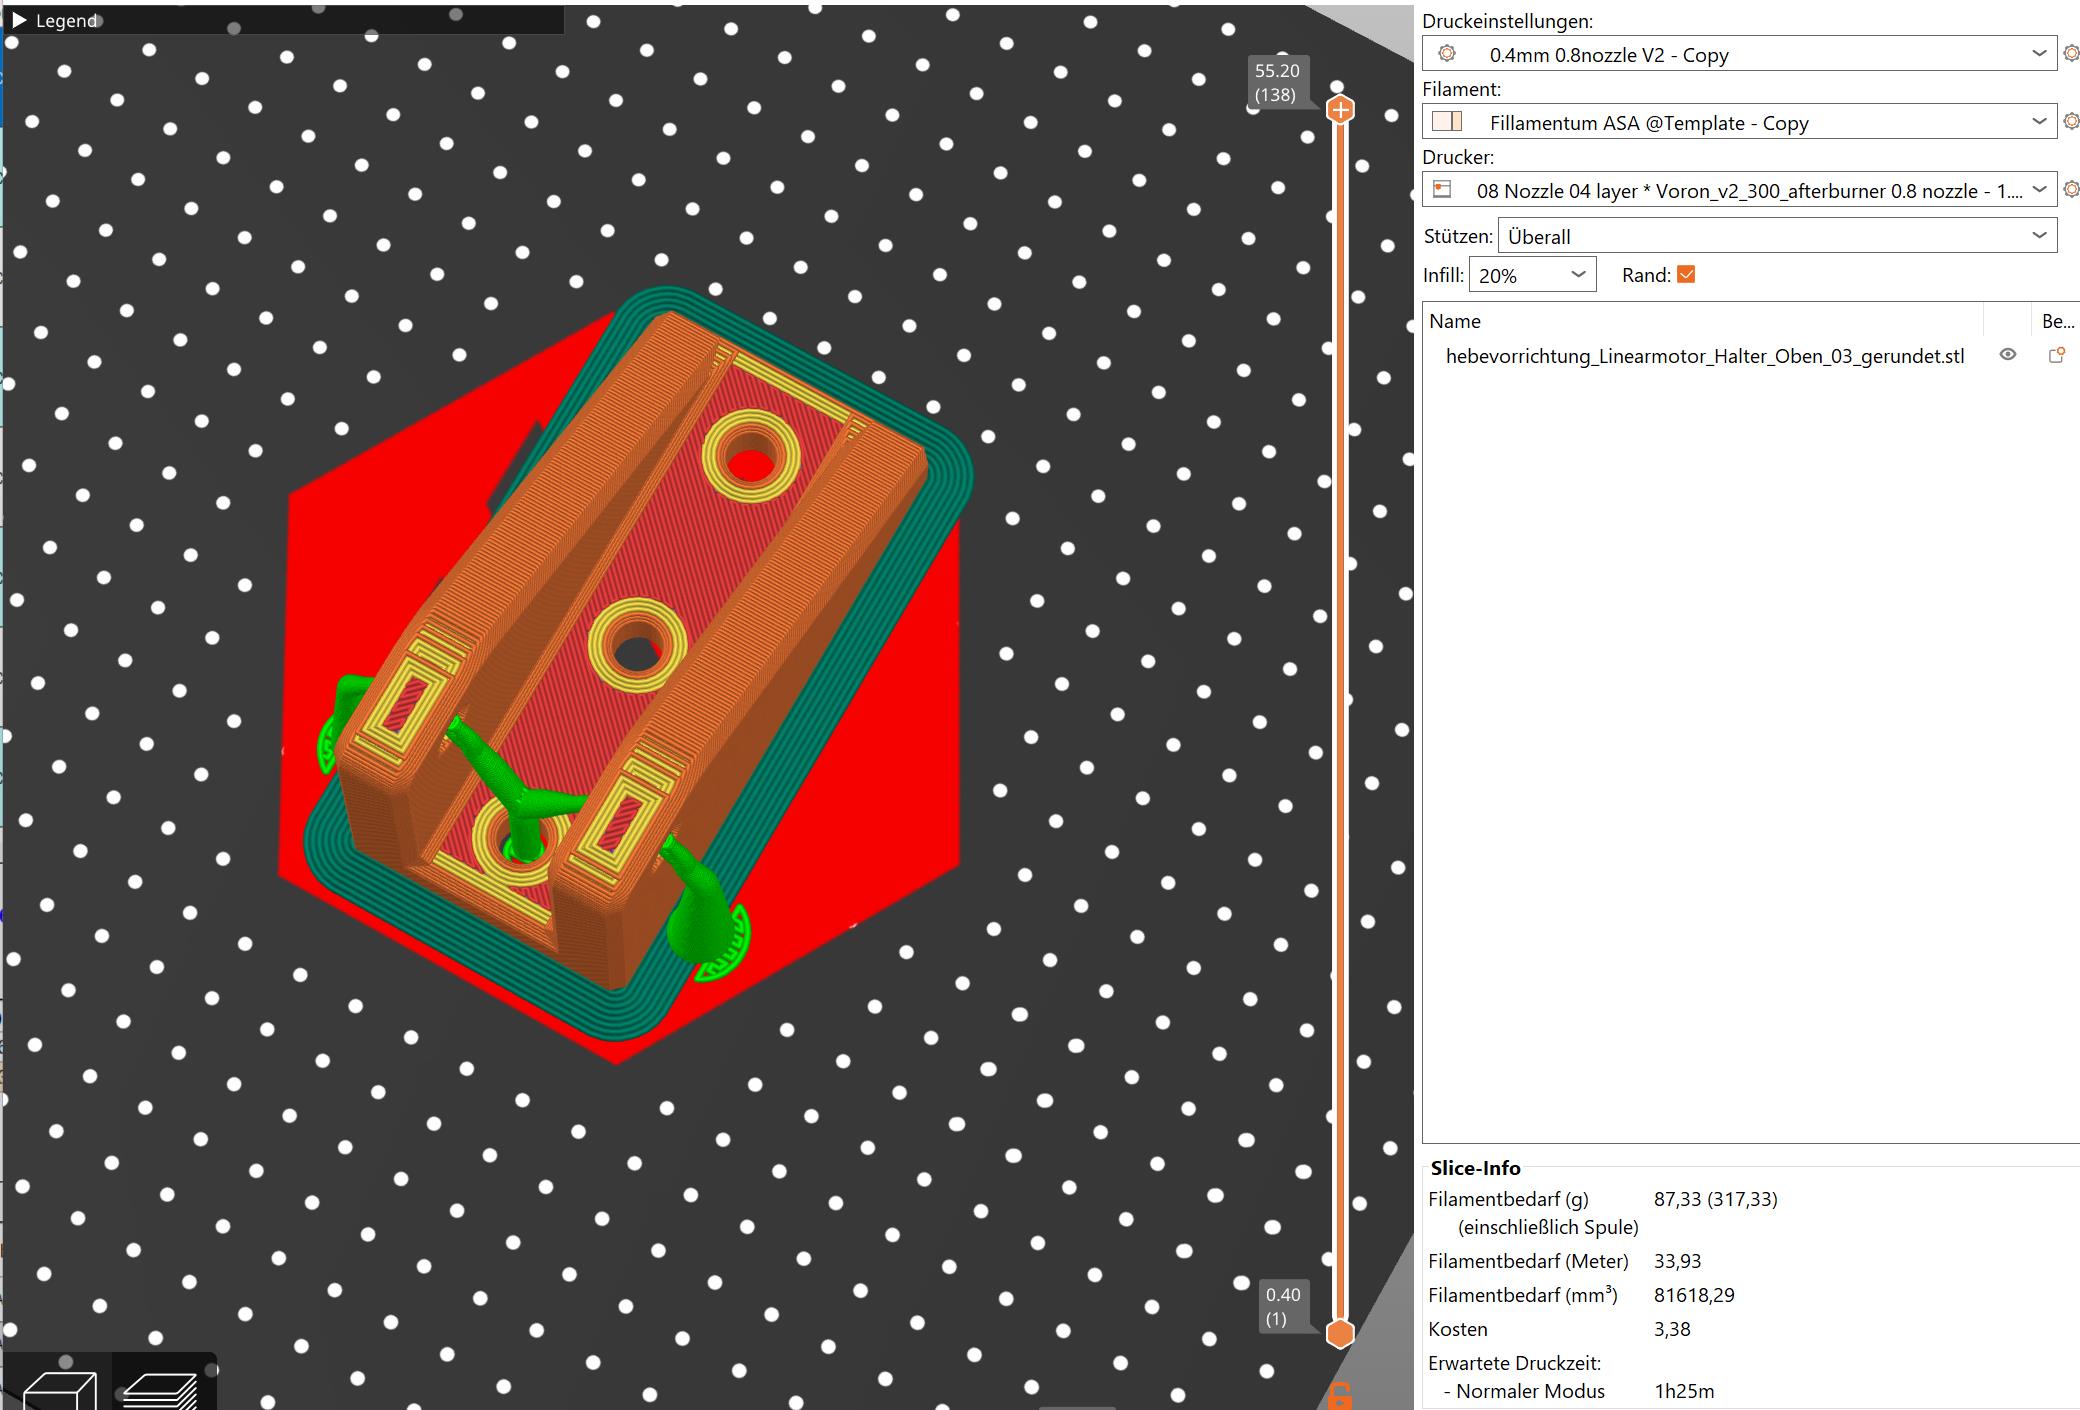
Task: Click the Normaler Modus time 1h25m
Action: pyautogui.click(x=1684, y=1391)
